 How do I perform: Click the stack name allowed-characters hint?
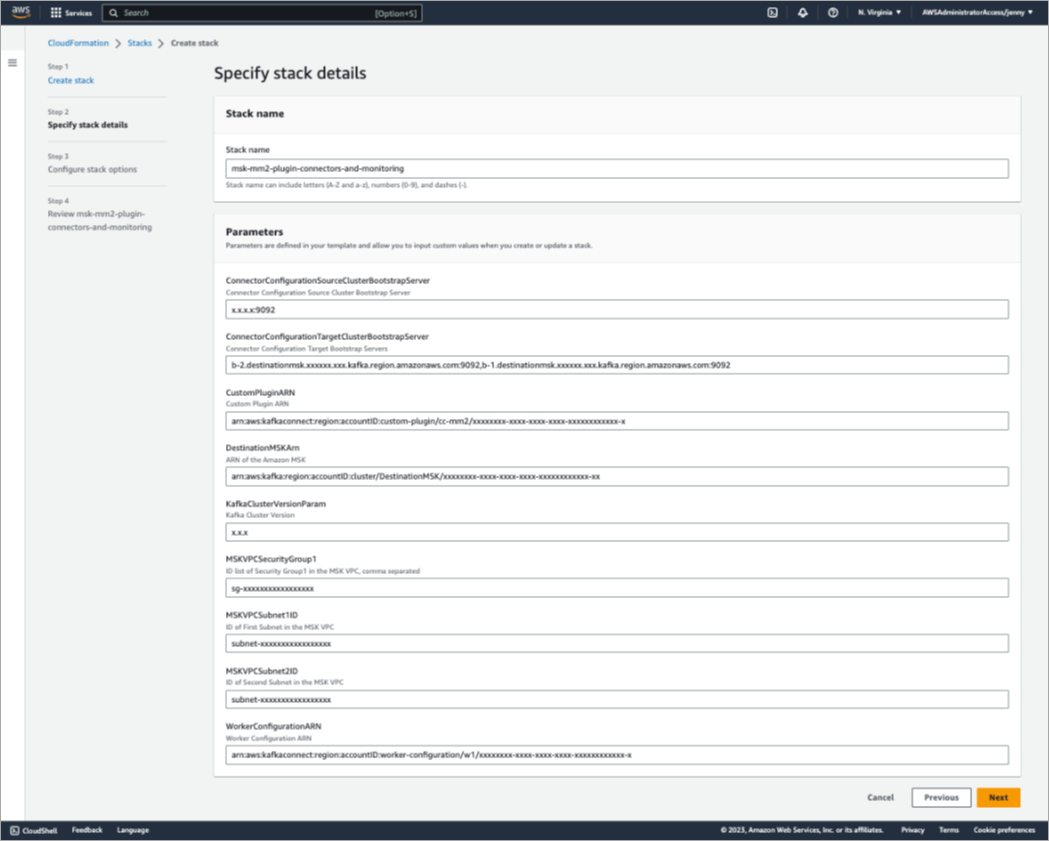(346, 185)
